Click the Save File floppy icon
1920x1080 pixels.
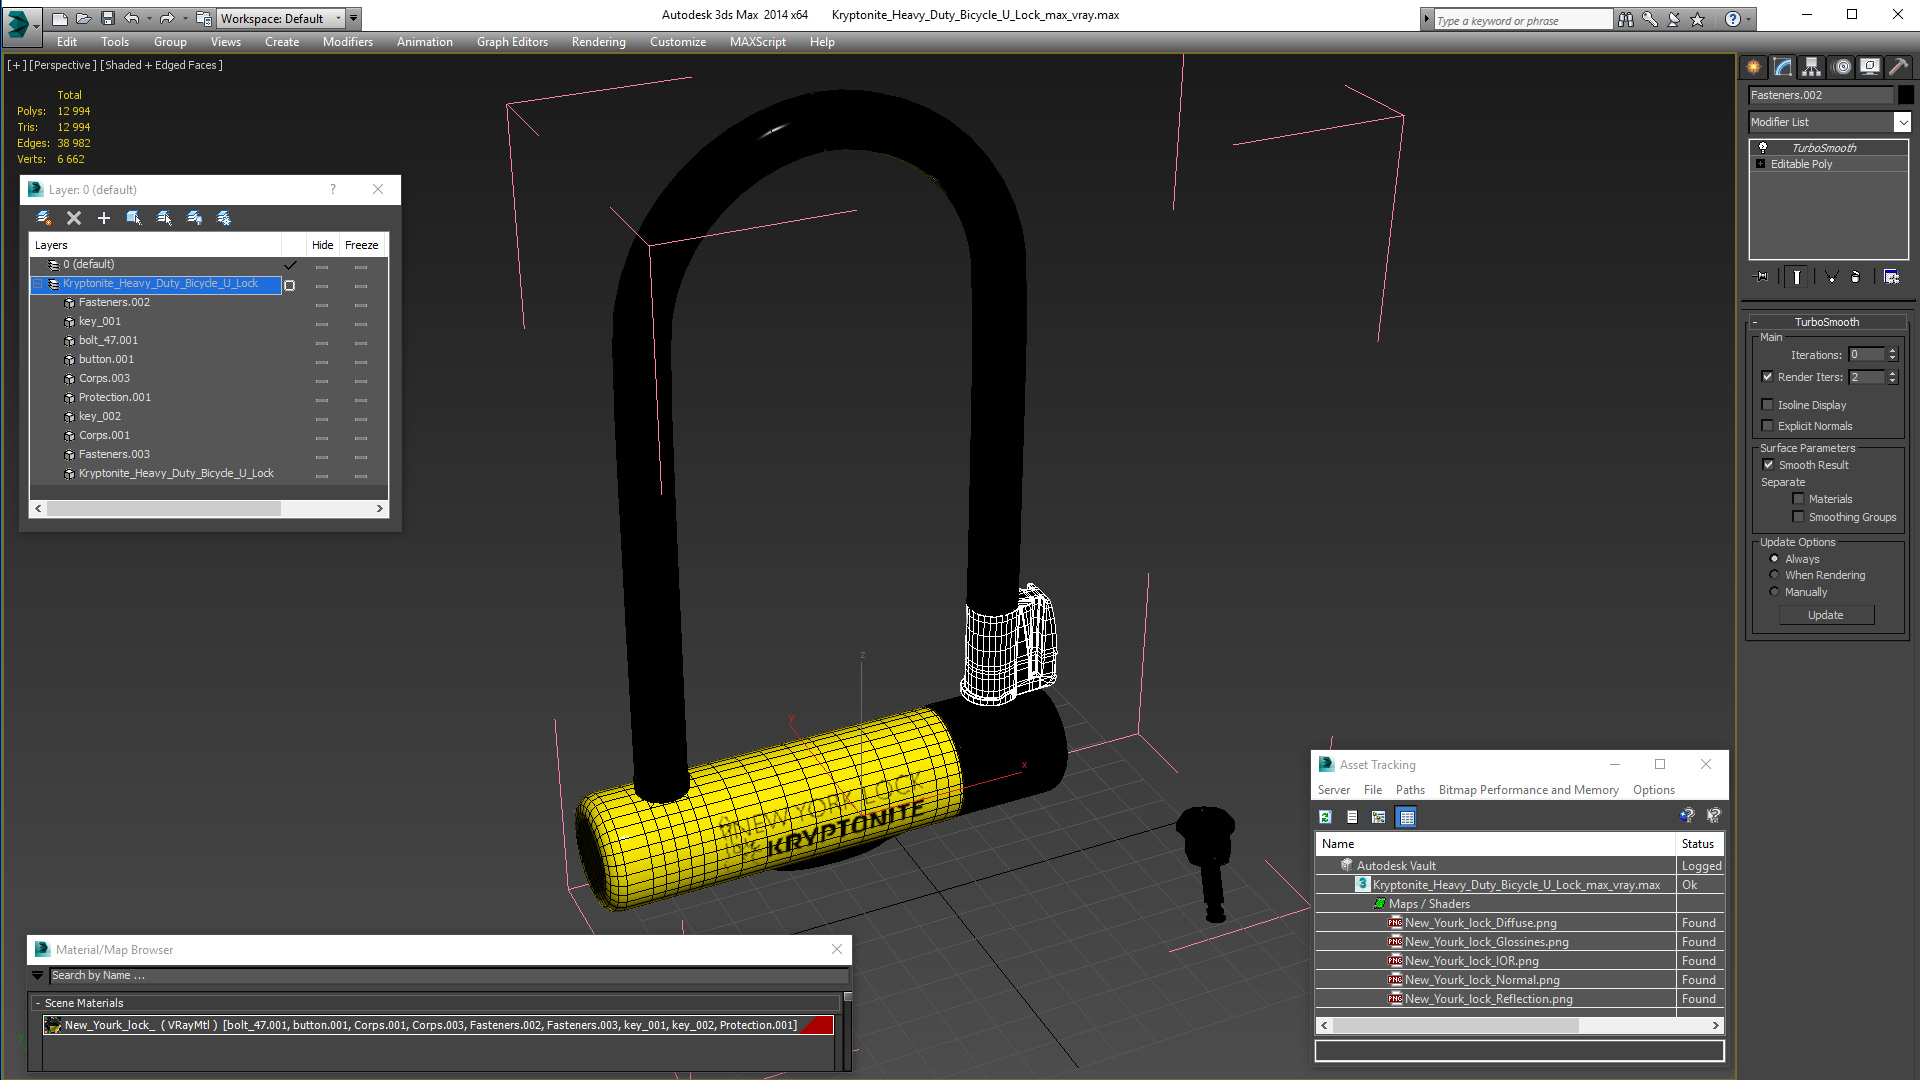pos(108,18)
